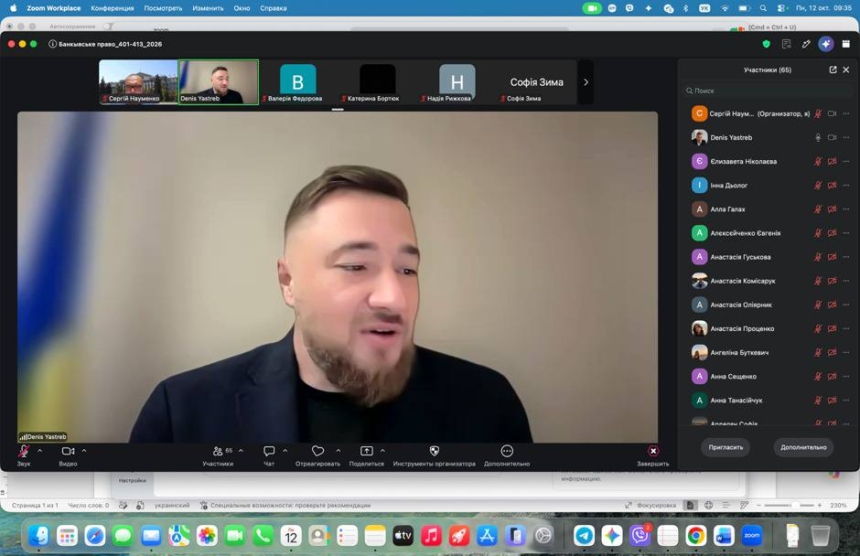Click the Поиск search field in participants

pyautogui.click(x=767, y=90)
